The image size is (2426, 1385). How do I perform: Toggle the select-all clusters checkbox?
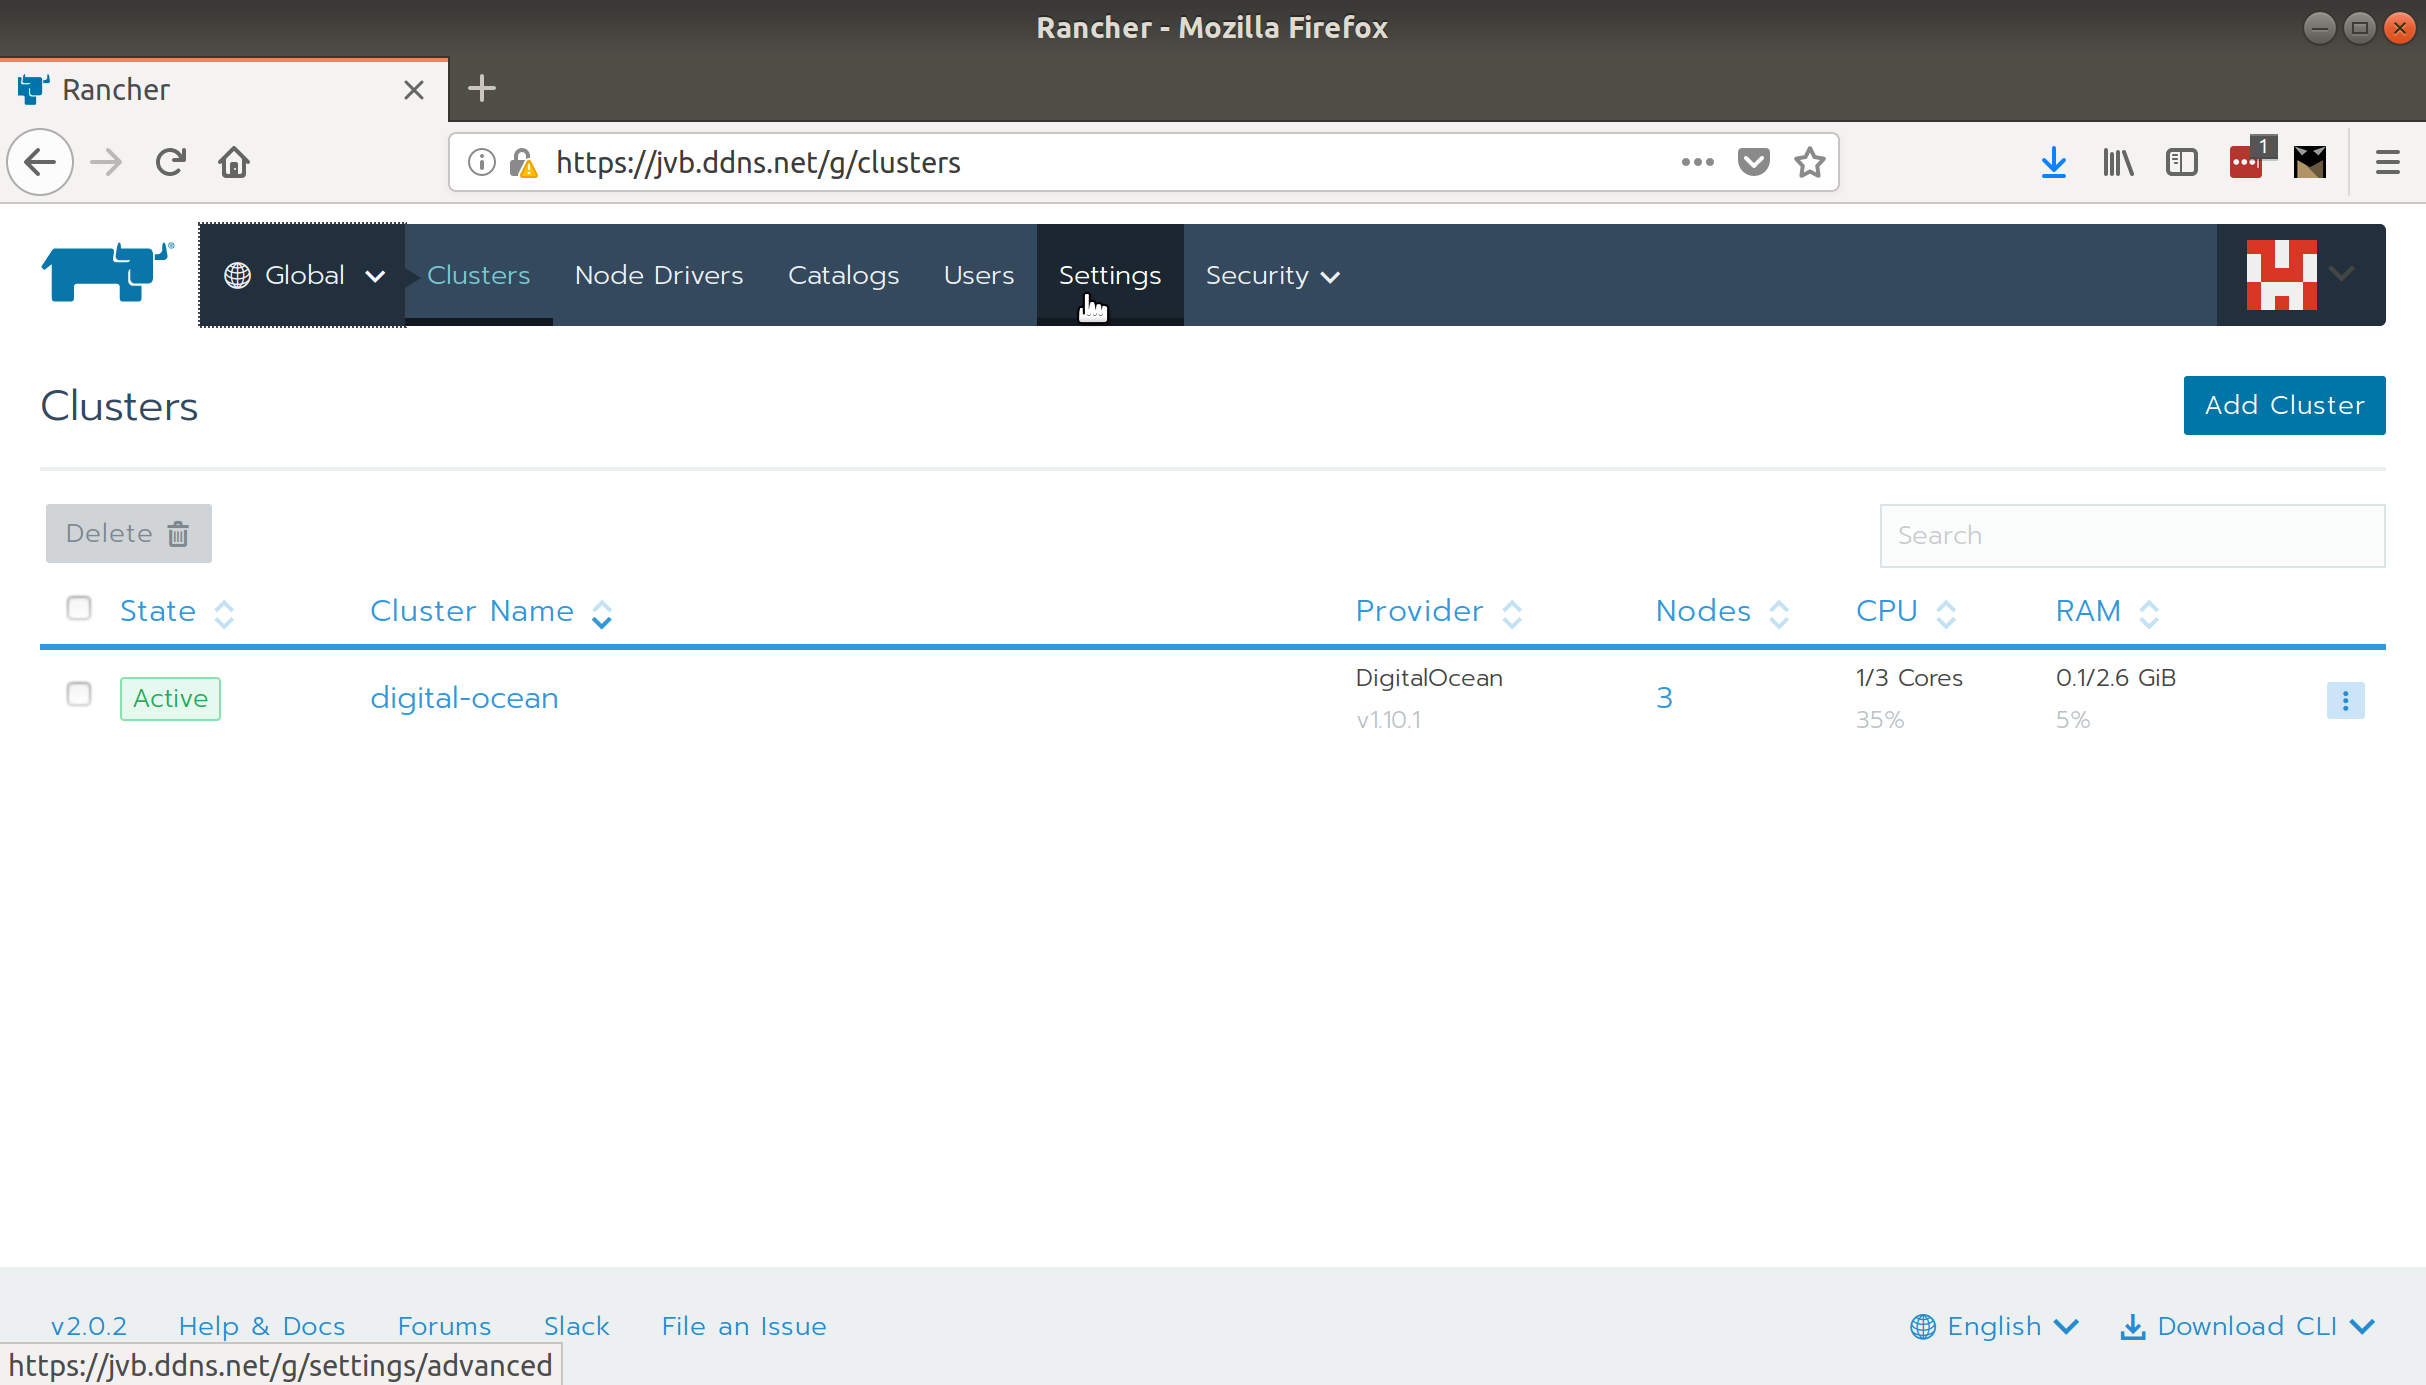coord(78,608)
